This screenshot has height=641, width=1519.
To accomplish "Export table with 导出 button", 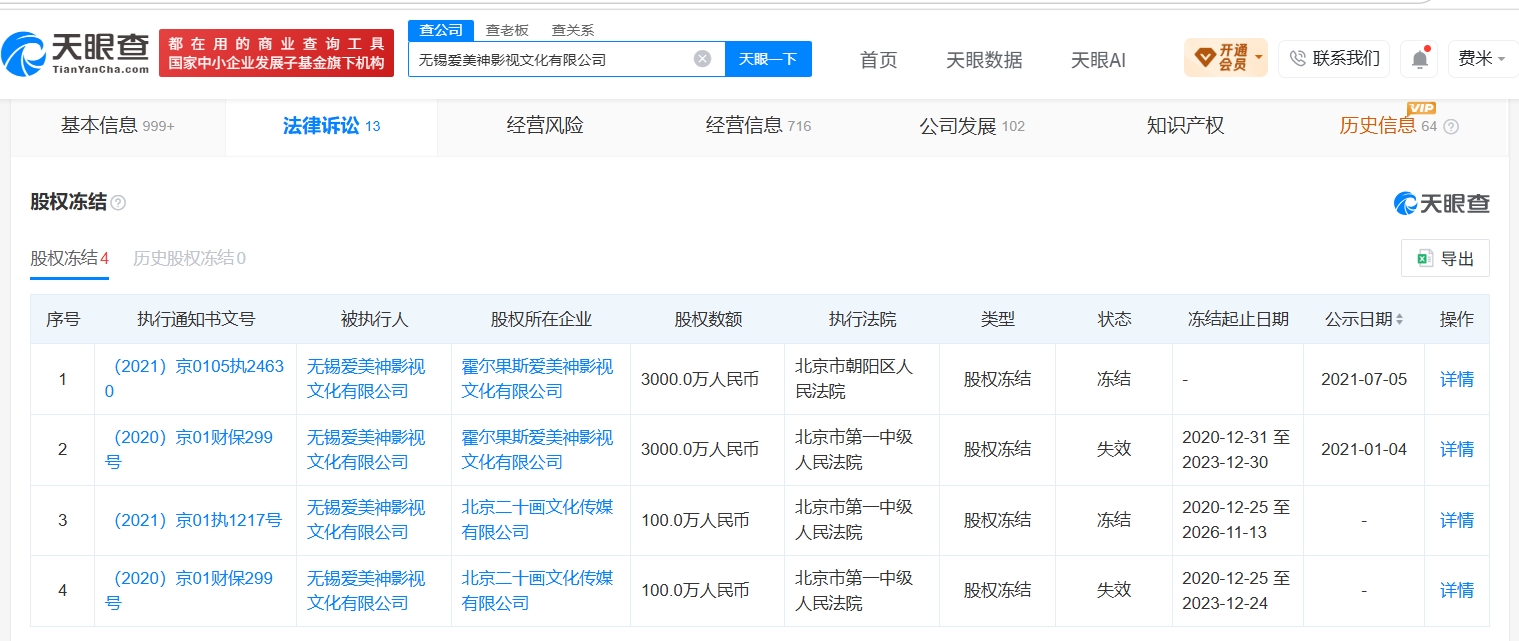I will click(x=1445, y=258).
